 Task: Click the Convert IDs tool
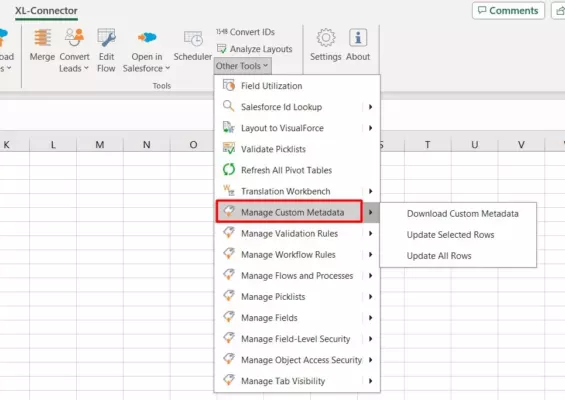[x=245, y=32]
